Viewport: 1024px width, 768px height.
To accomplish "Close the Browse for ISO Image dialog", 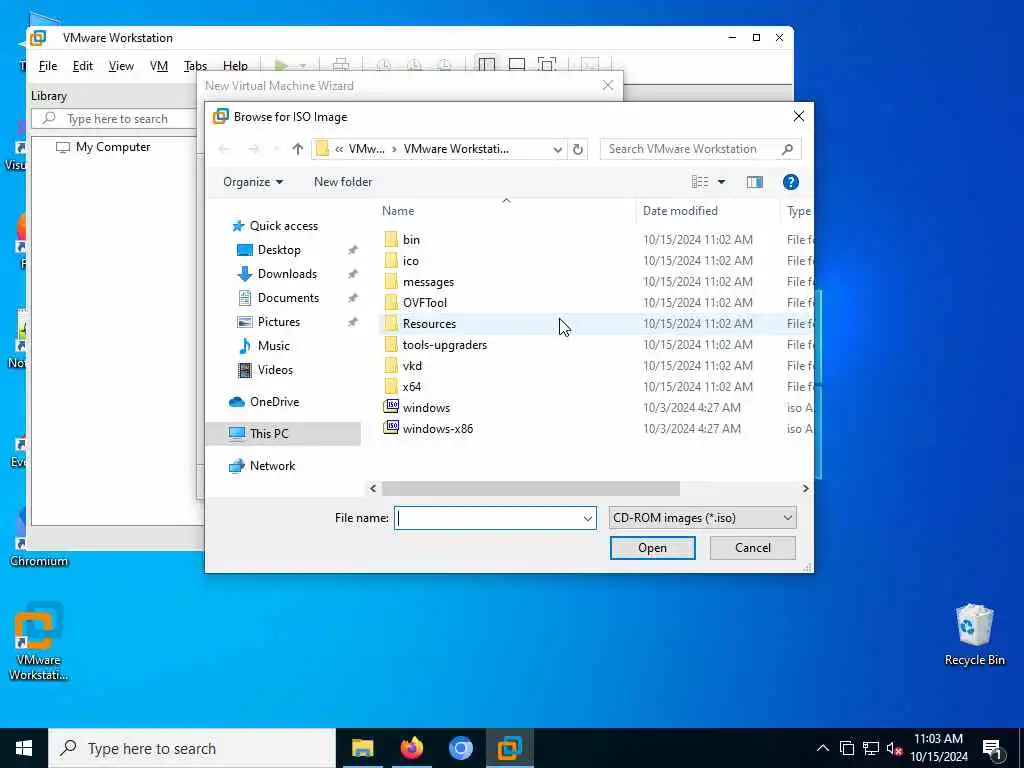I will pos(798,116).
